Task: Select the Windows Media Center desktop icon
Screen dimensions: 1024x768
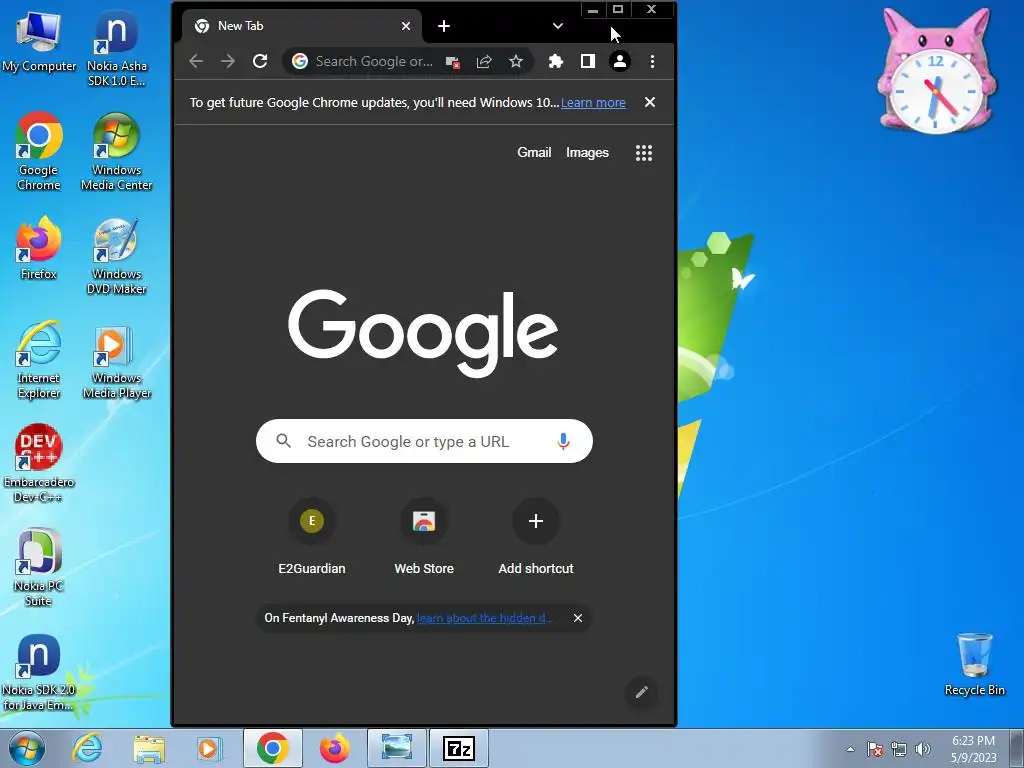Action: tap(116, 152)
